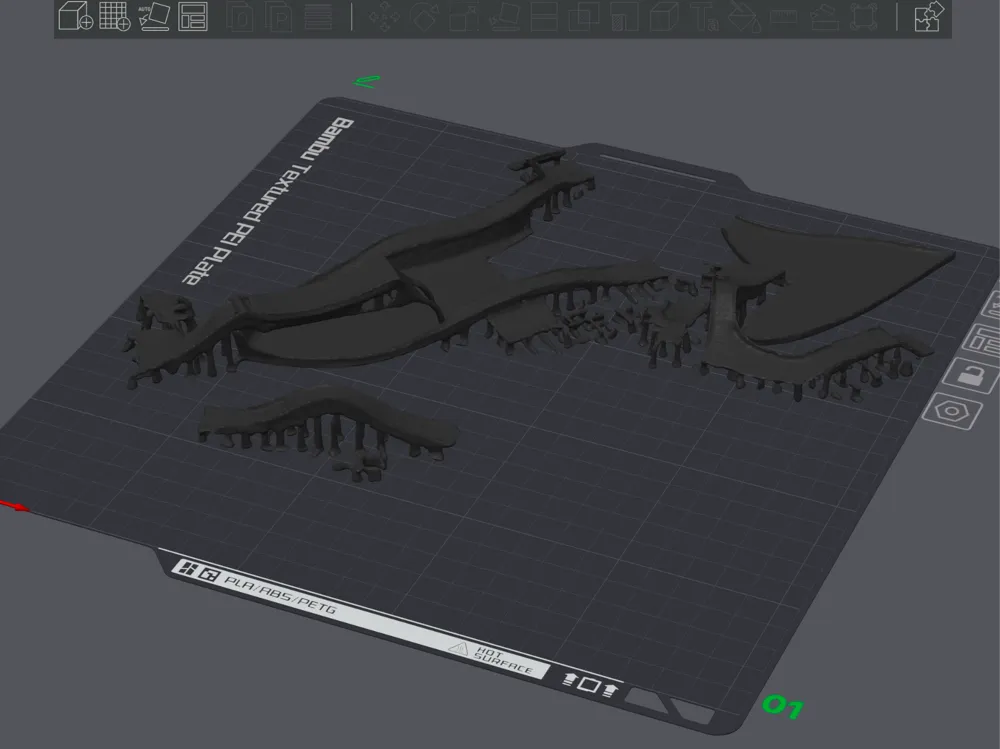Open the Assembly View puzzle icon
This screenshot has width=1000, height=749.
coord(928,16)
